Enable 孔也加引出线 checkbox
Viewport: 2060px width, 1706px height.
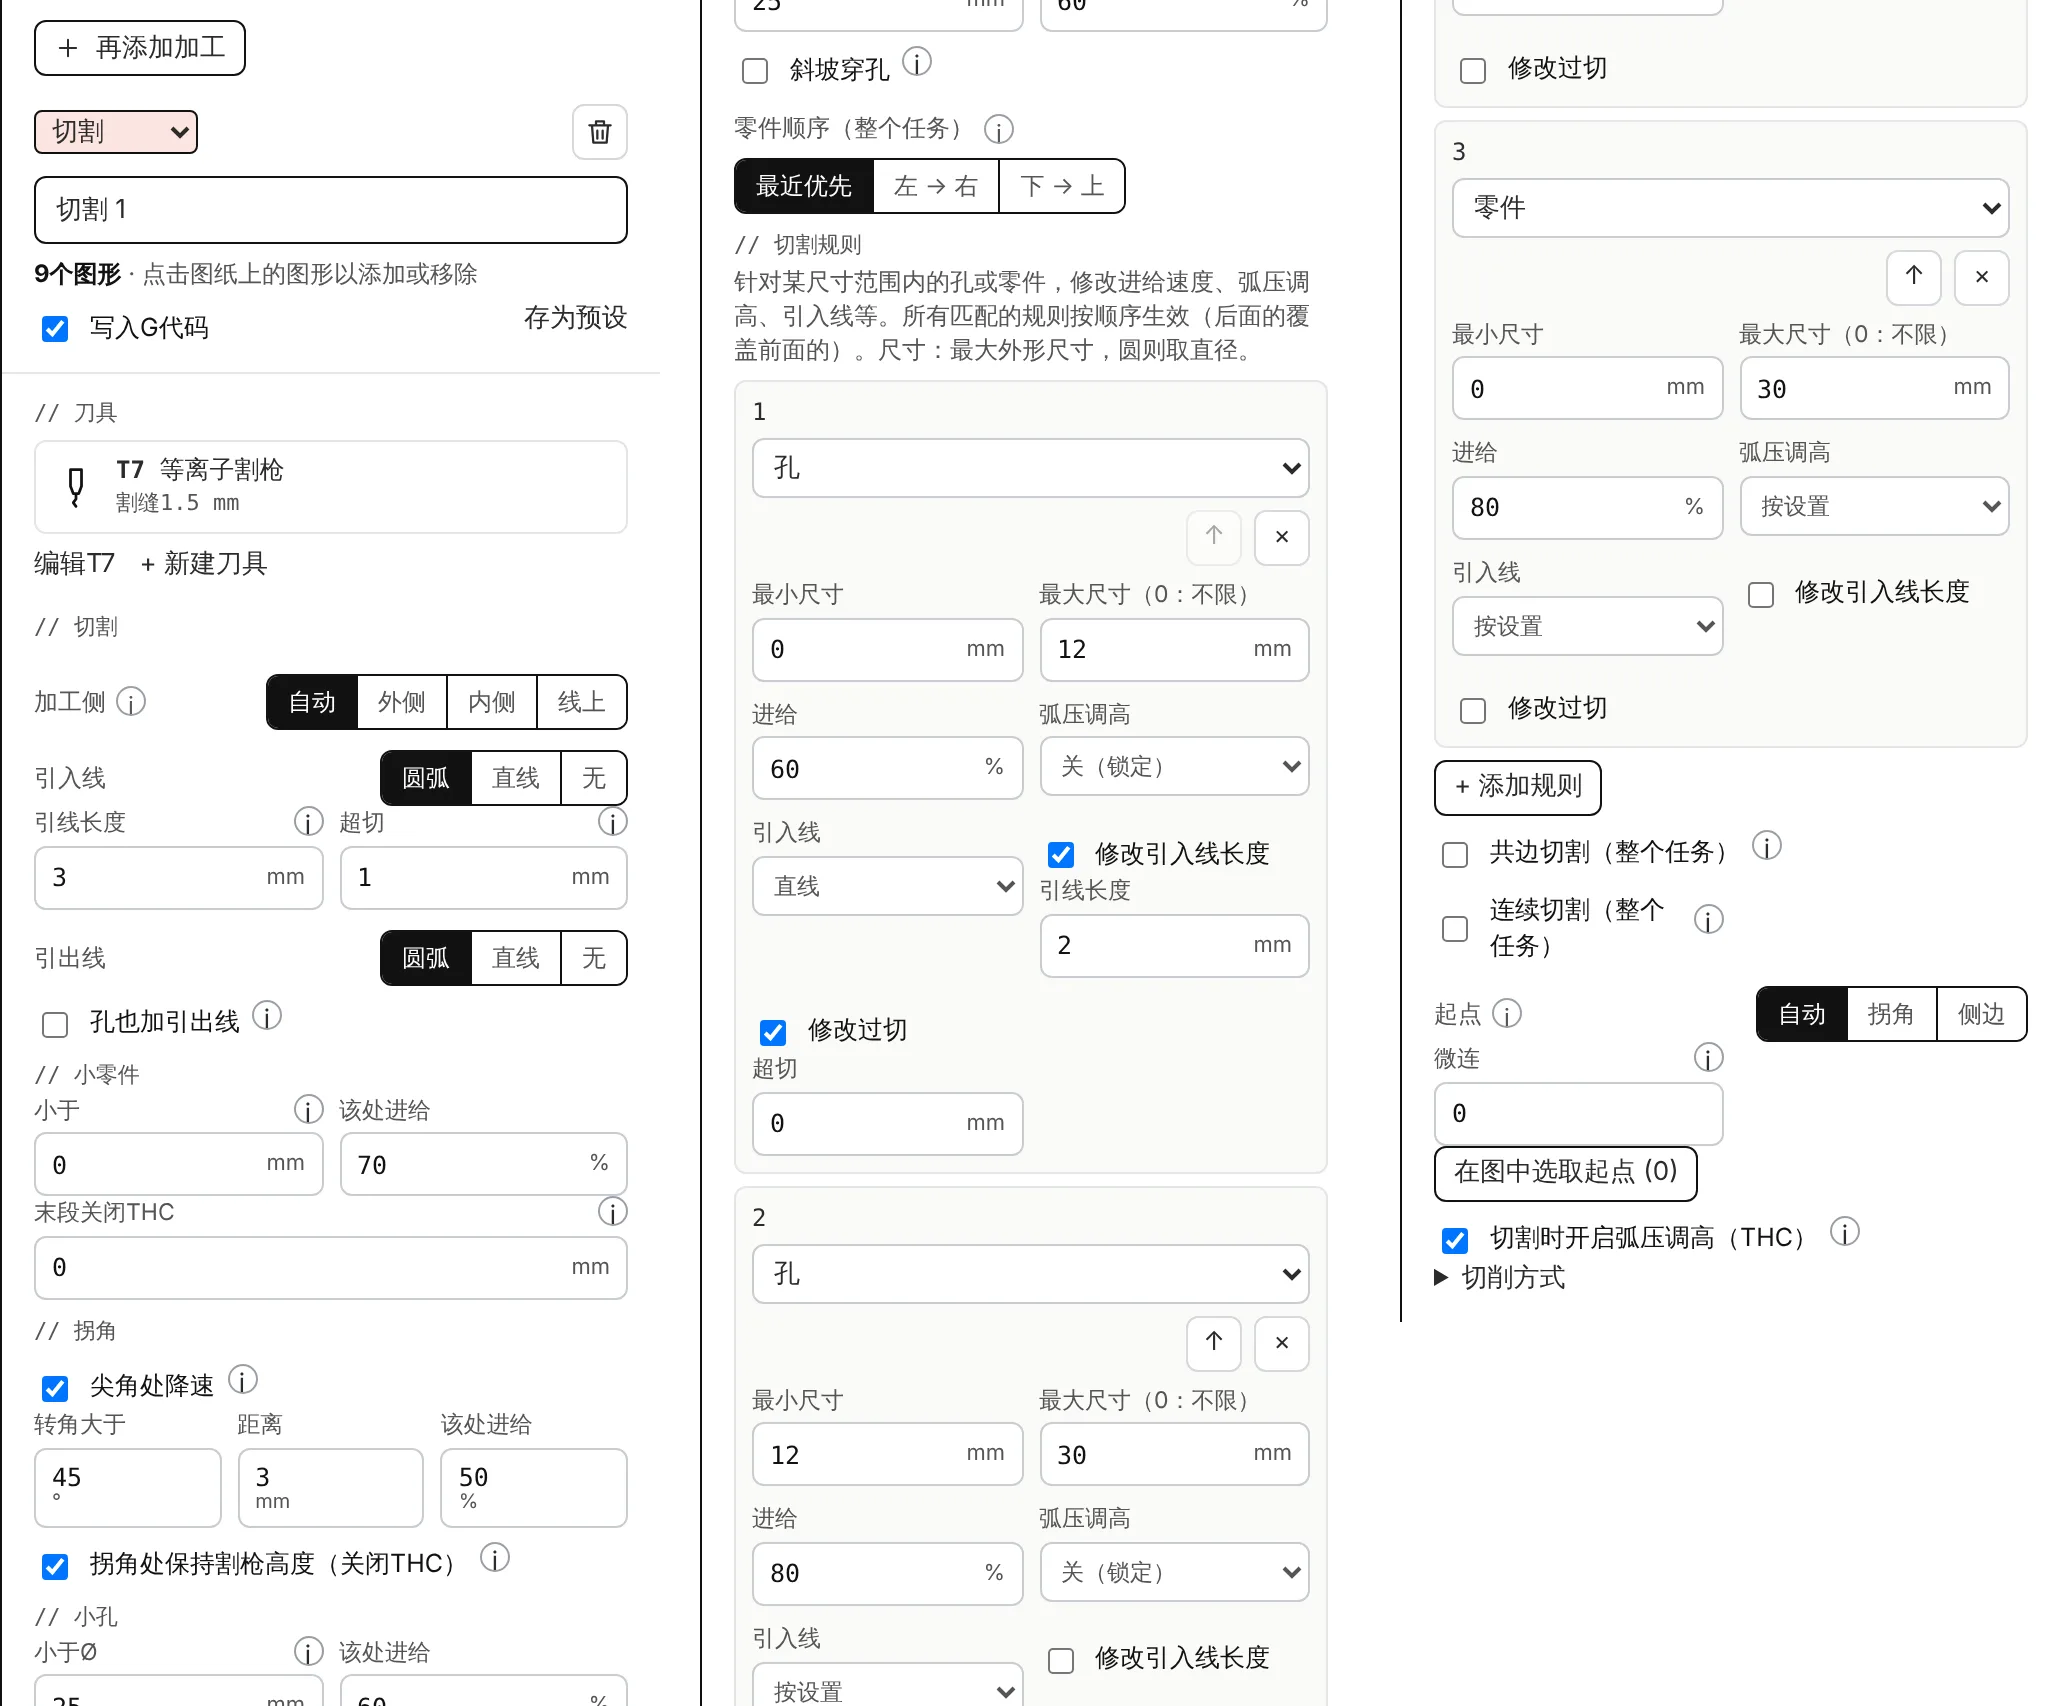55,1025
